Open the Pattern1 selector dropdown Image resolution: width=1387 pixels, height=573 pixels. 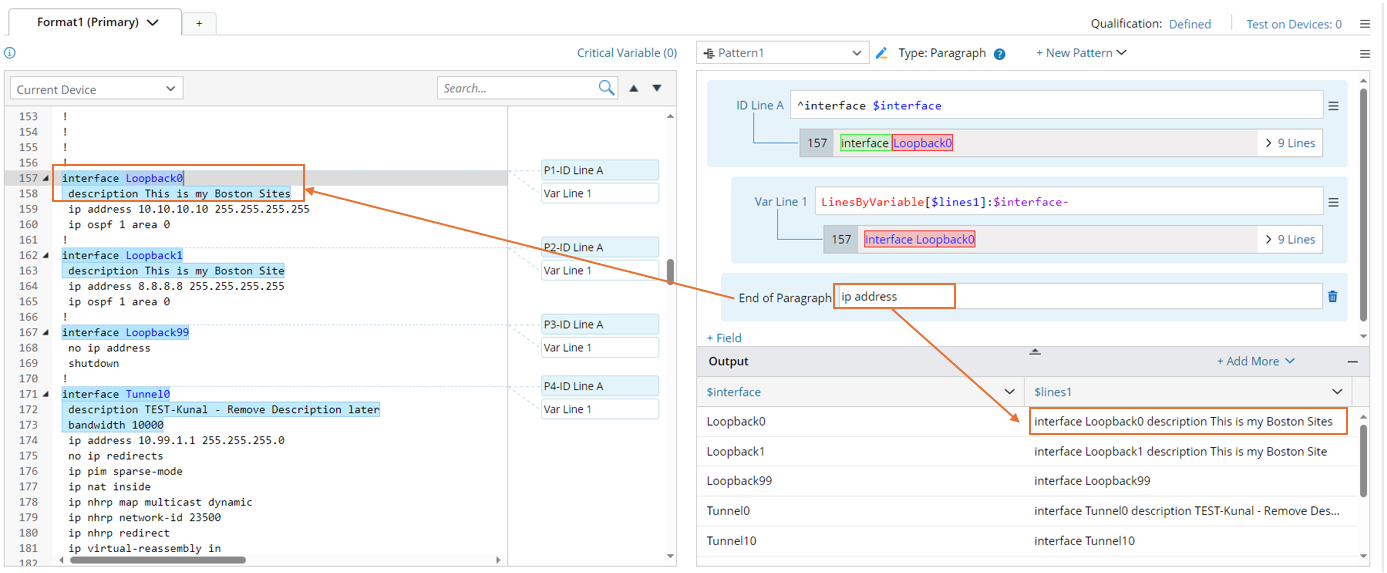[782, 53]
